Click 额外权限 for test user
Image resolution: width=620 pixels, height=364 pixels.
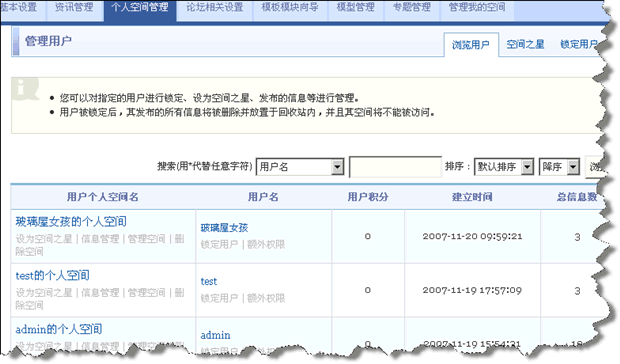[266, 298]
